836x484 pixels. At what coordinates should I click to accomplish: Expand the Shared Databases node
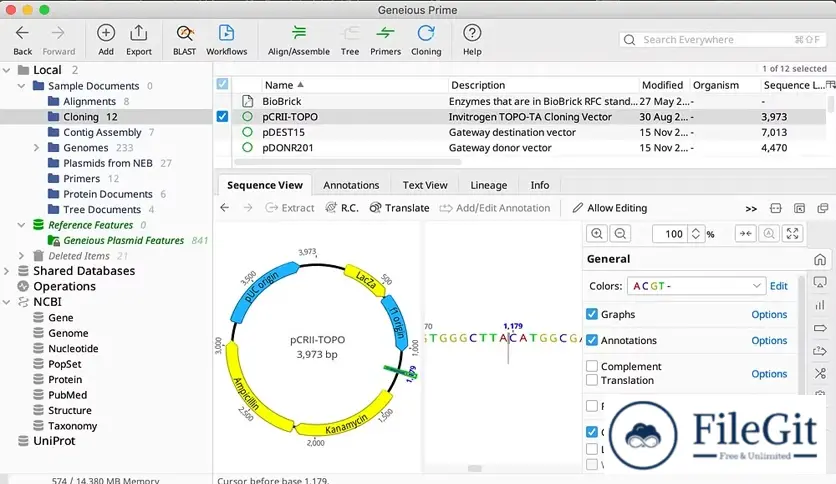(7, 271)
